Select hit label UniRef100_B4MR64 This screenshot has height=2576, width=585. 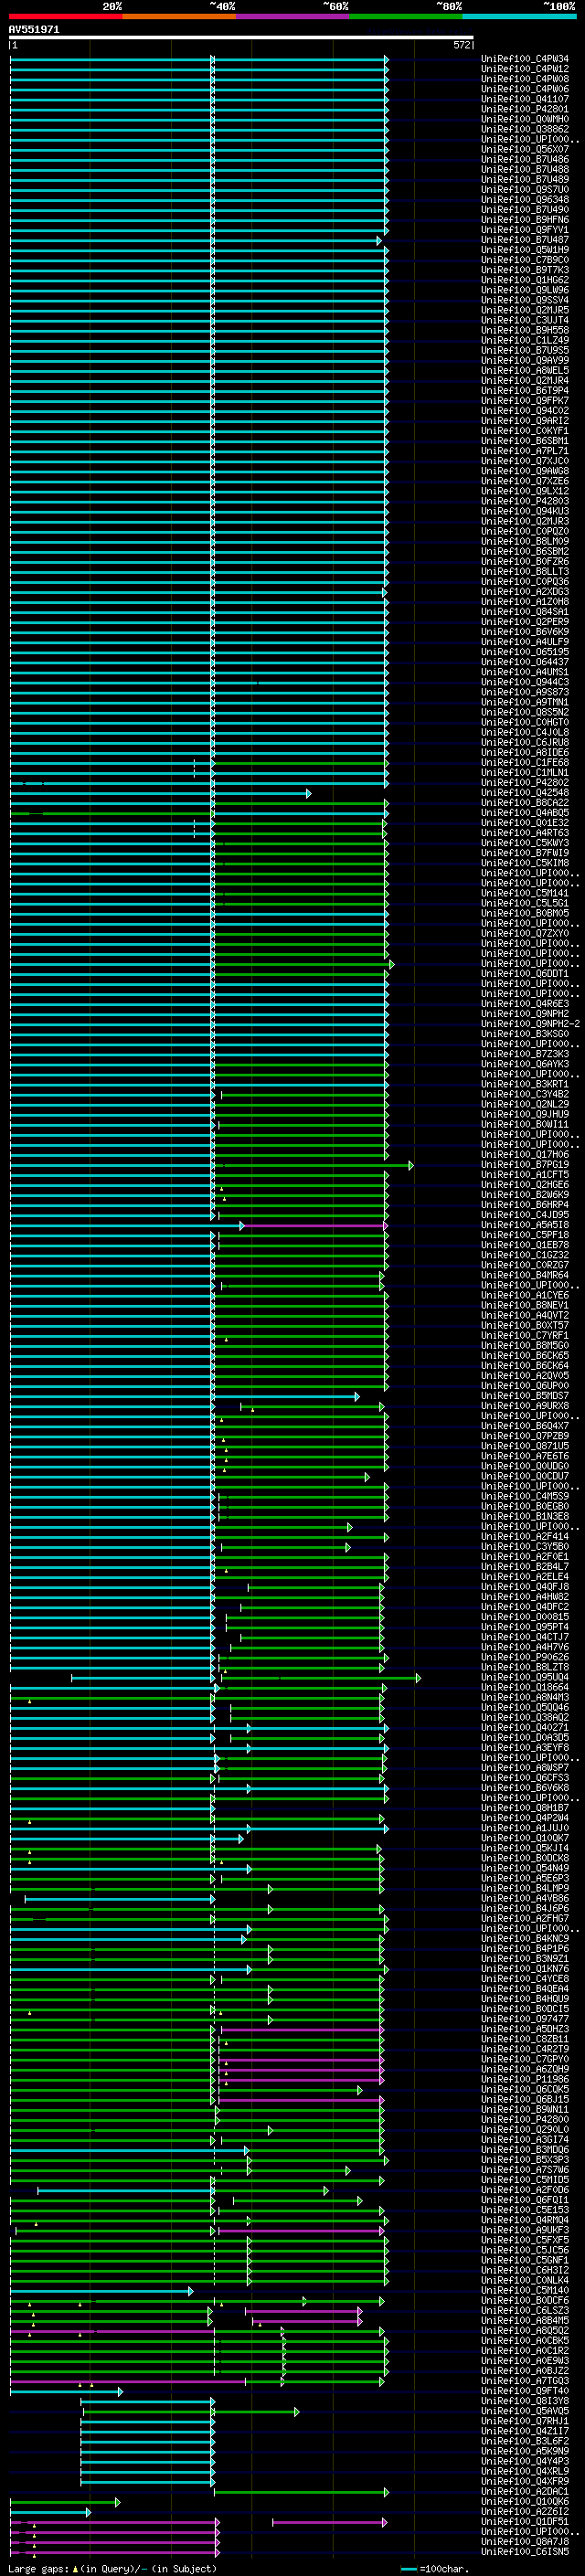click(525, 1275)
